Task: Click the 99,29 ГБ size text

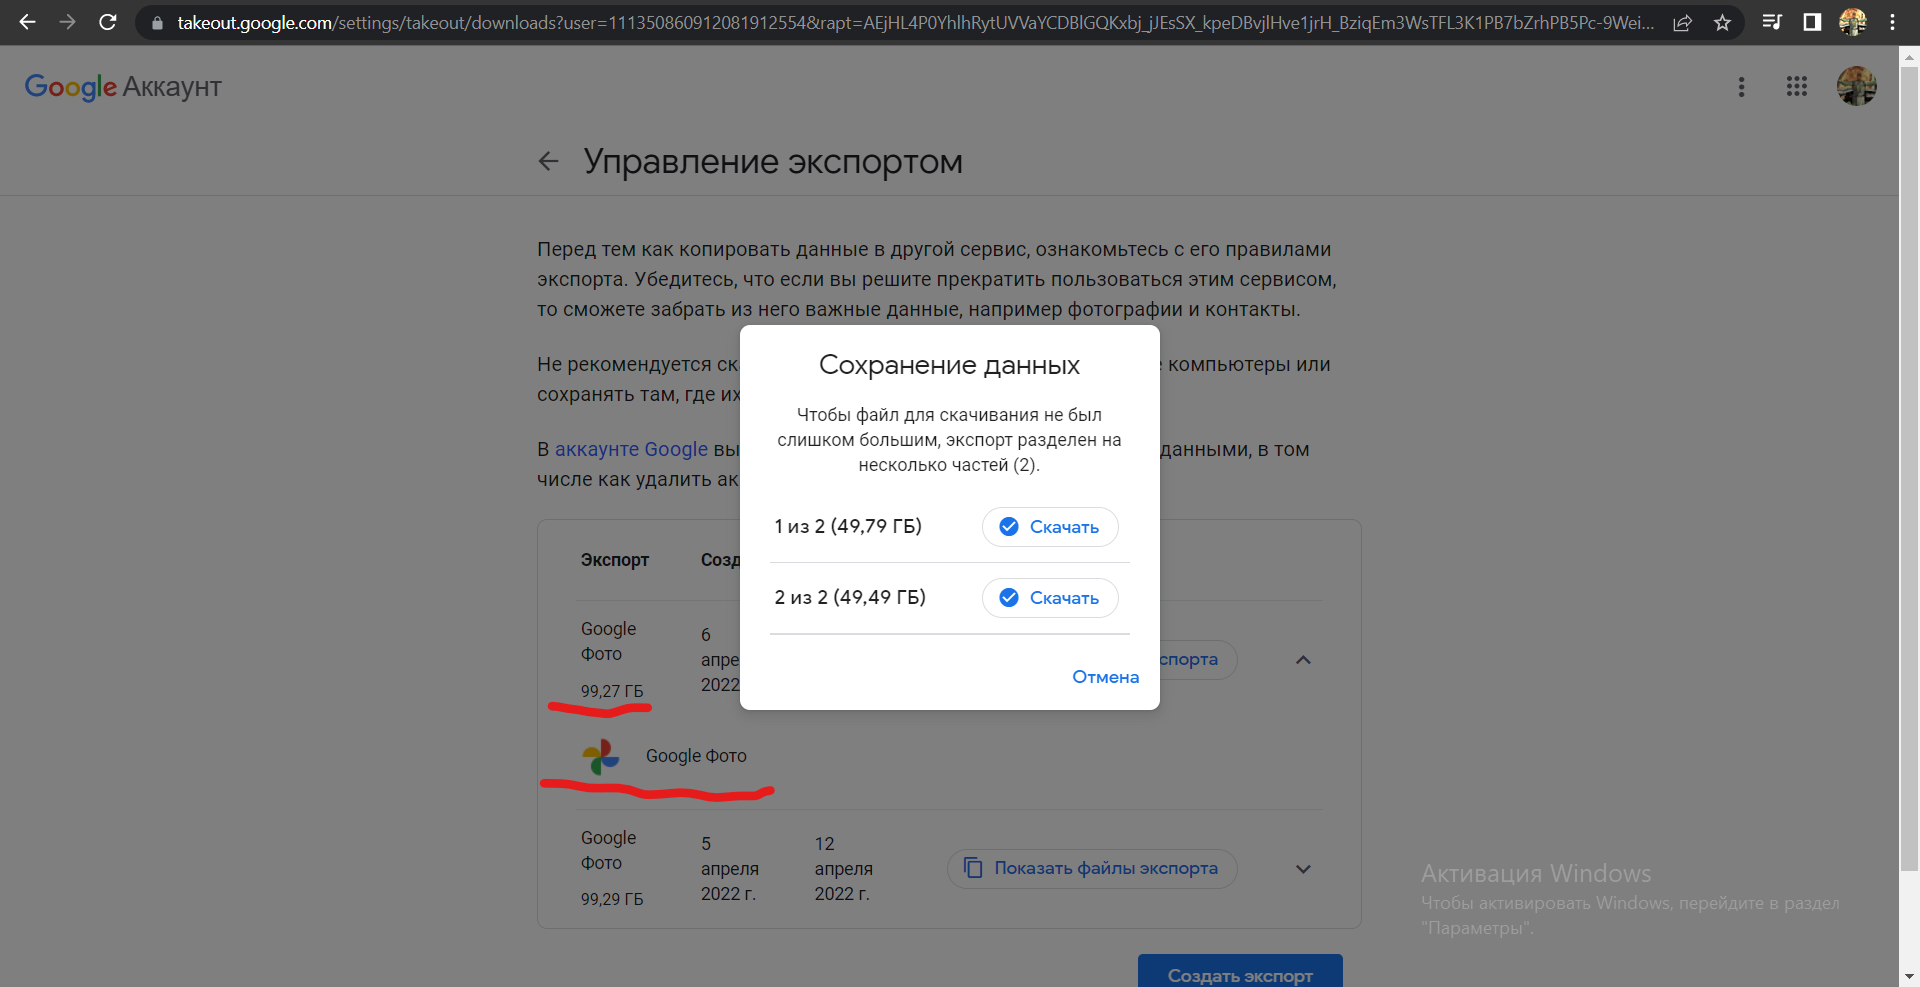Action: coord(612,899)
